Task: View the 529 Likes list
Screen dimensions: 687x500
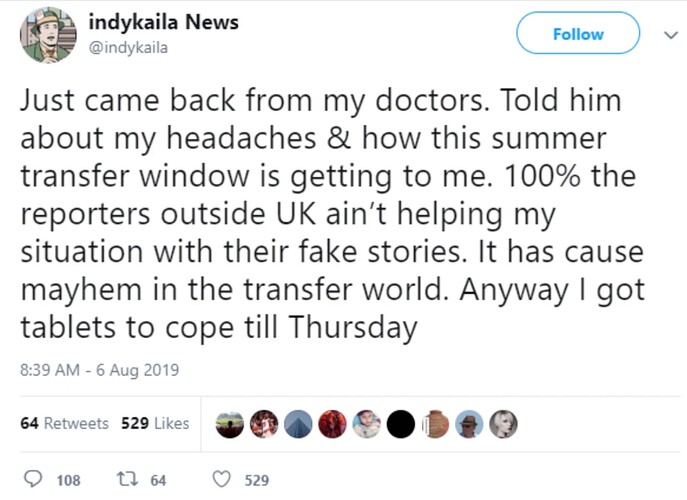Action: 155,423
